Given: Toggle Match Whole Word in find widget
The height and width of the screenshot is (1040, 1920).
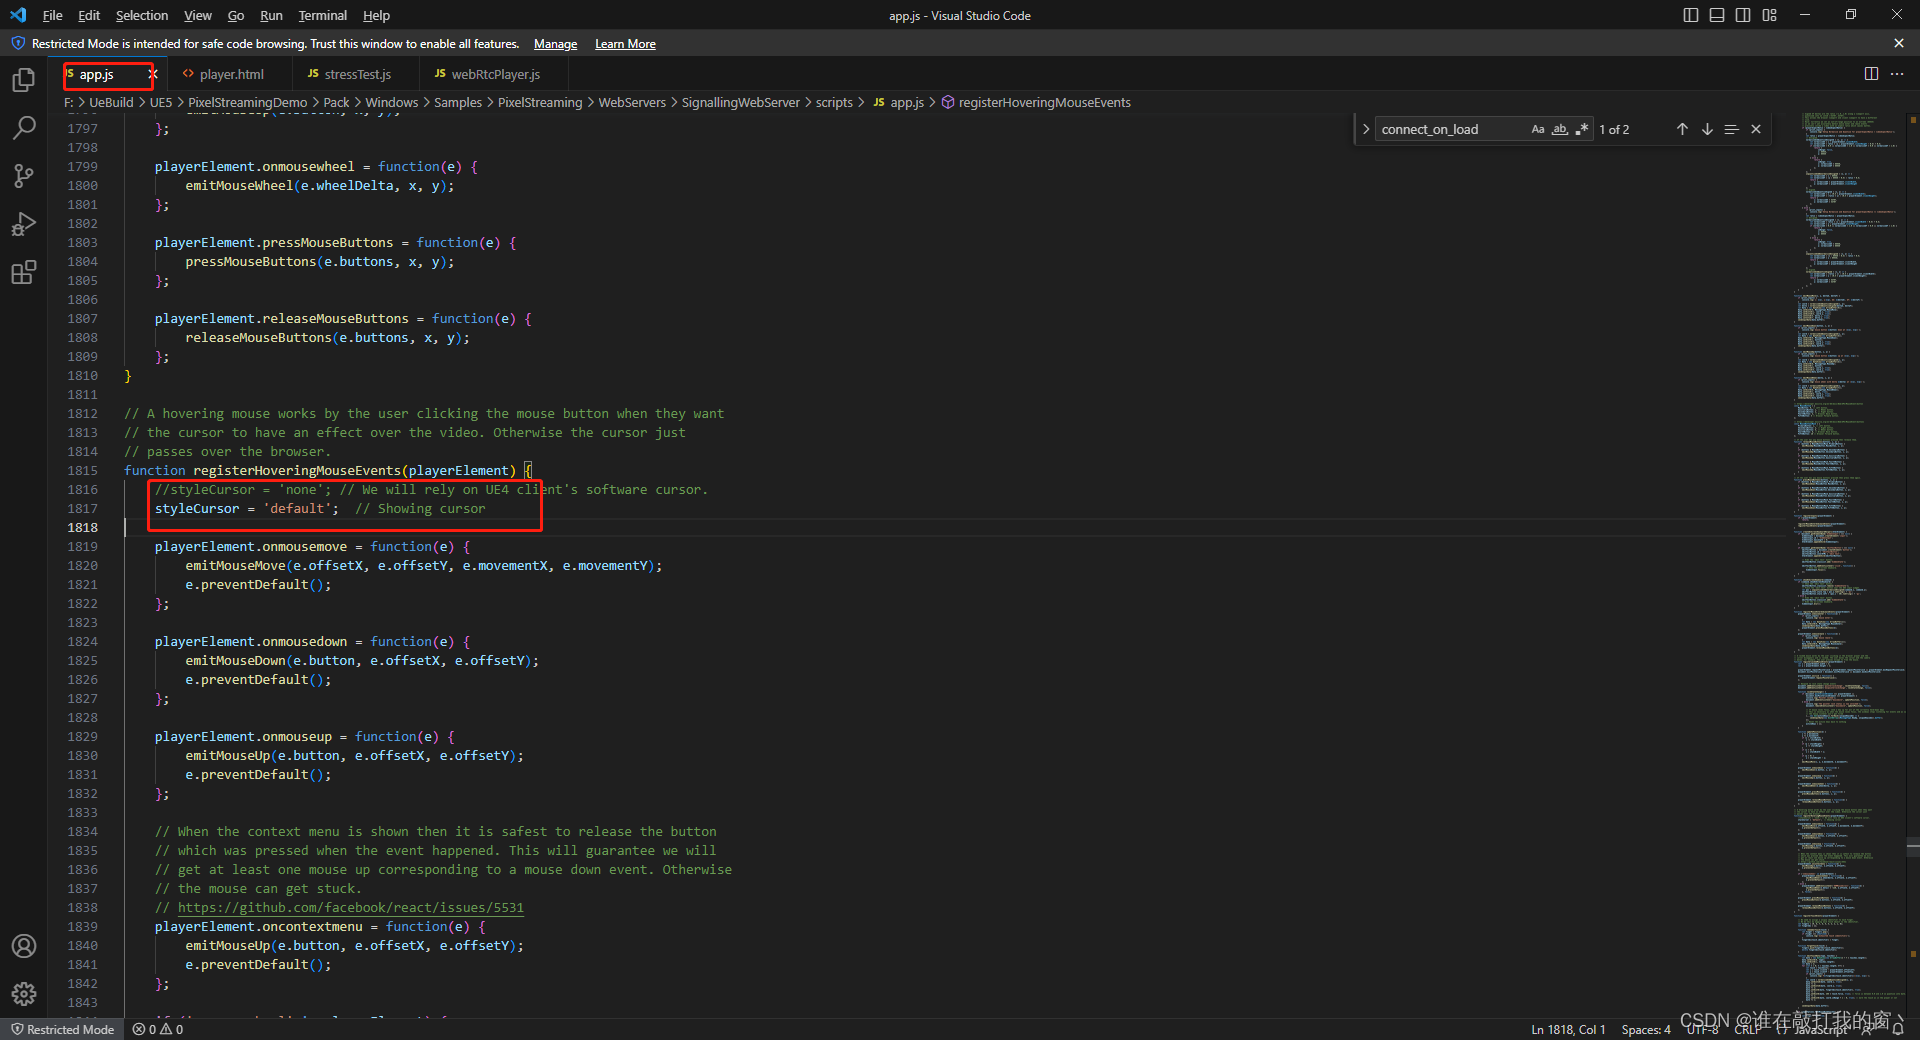Looking at the screenshot, I should pyautogui.click(x=1560, y=129).
